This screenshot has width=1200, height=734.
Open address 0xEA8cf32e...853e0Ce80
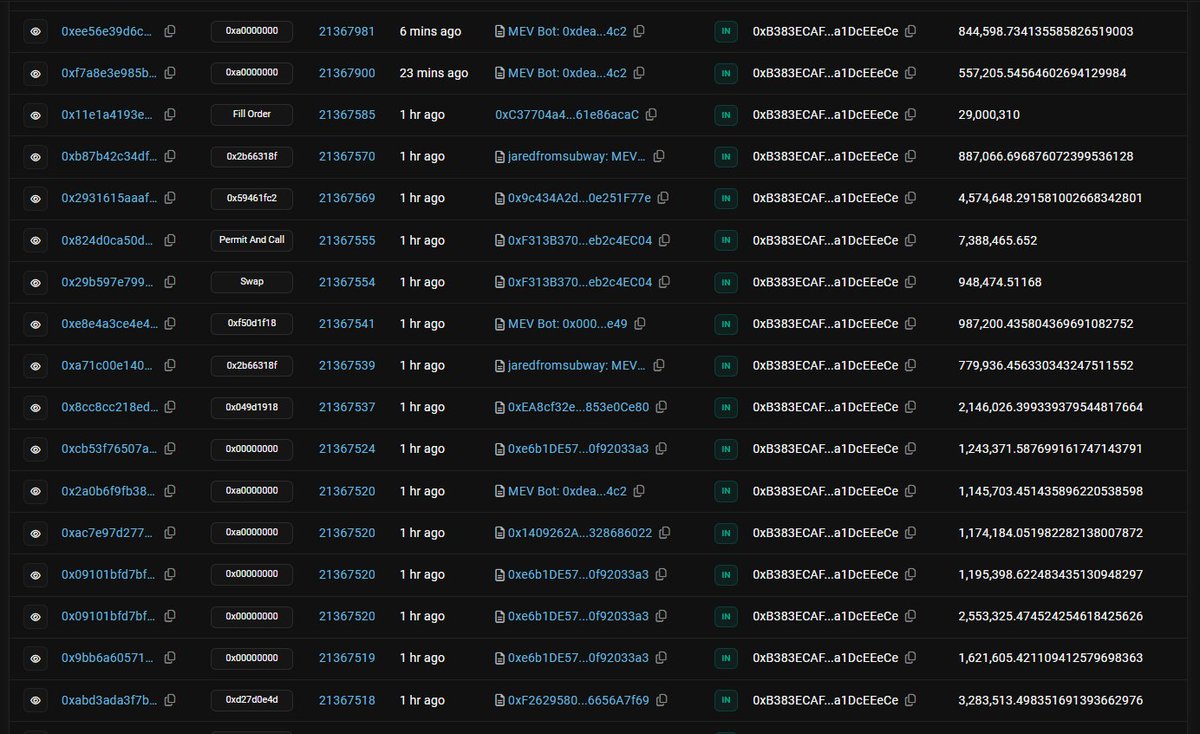click(x=578, y=408)
